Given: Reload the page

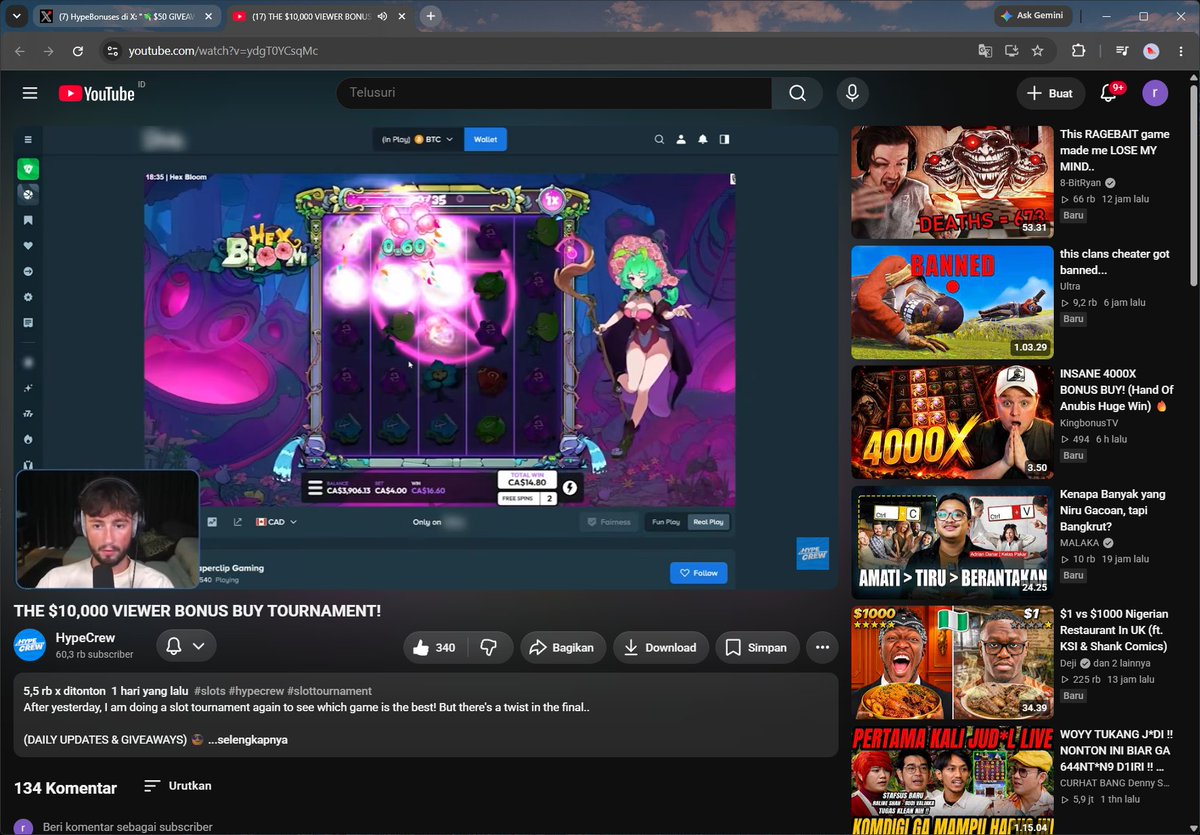Looking at the screenshot, I should point(78,50).
